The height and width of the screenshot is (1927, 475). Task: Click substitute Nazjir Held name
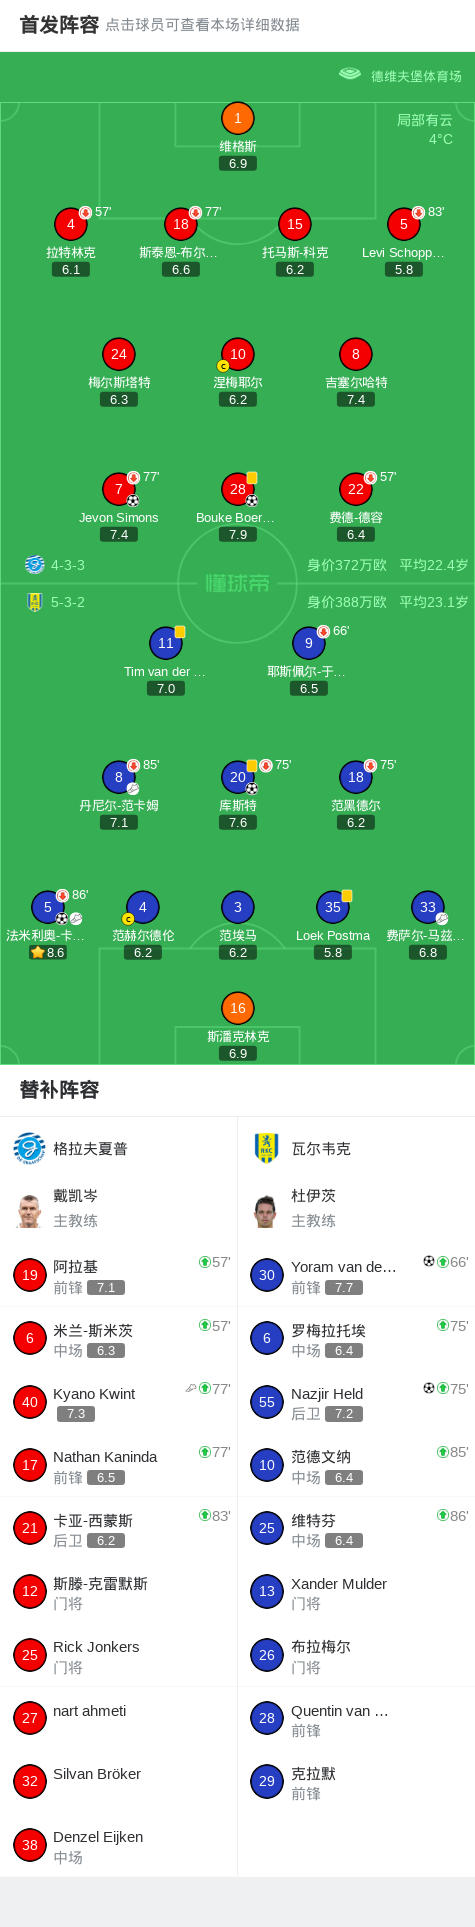(x=327, y=1393)
